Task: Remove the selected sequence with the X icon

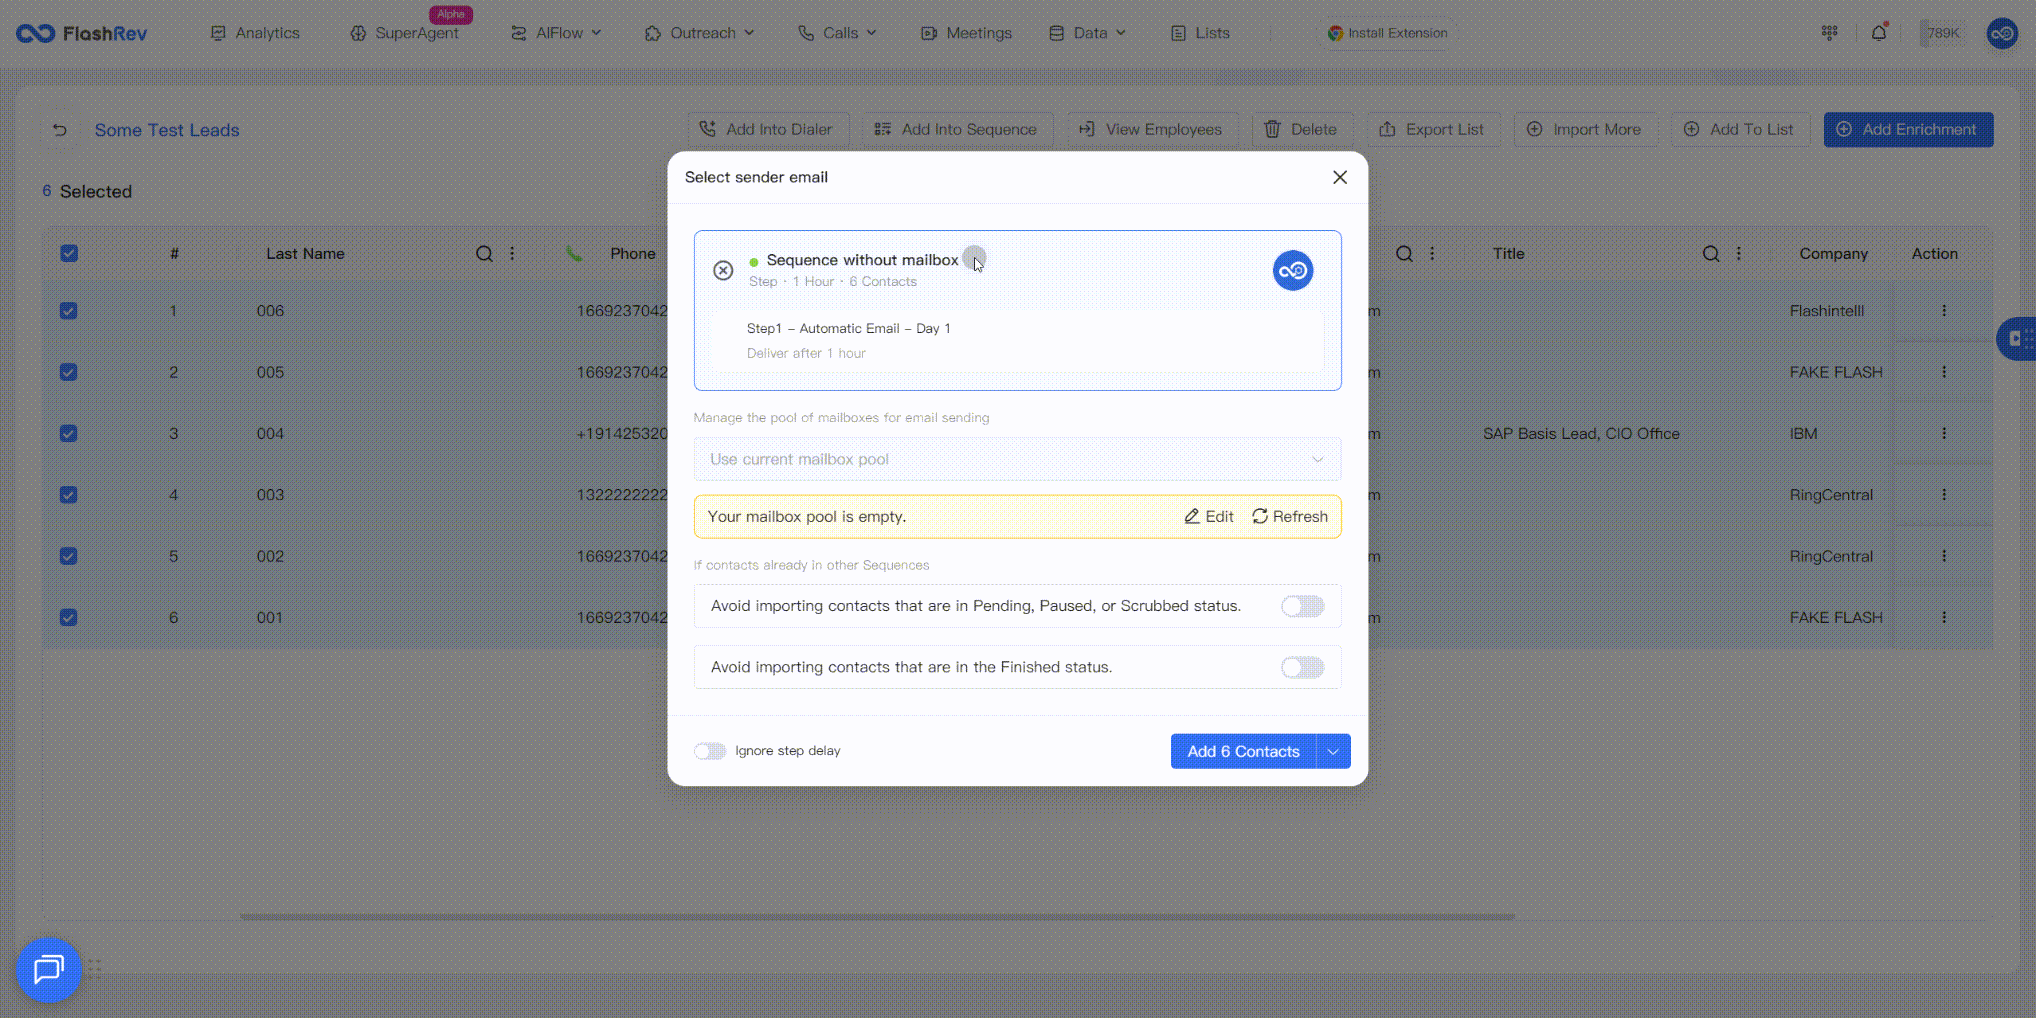Action: (723, 270)
